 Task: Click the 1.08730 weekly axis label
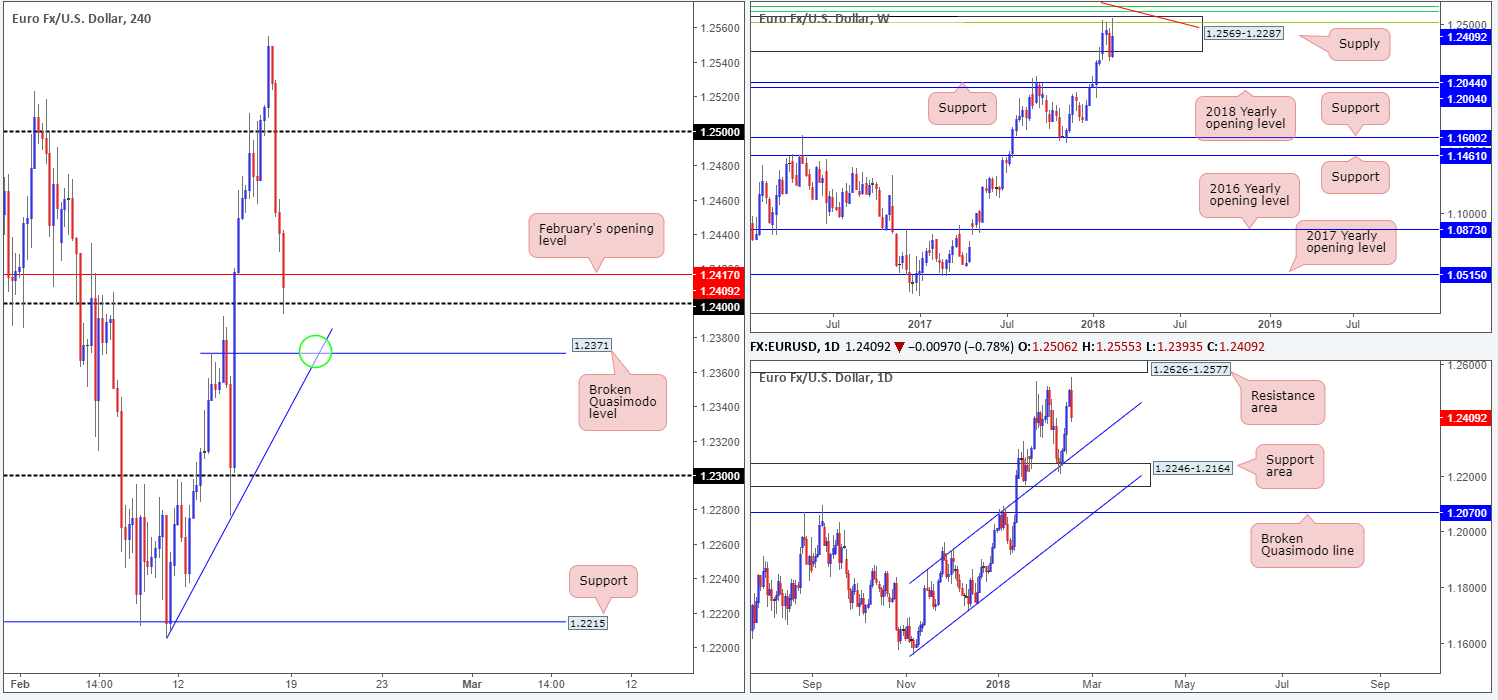1468,230
